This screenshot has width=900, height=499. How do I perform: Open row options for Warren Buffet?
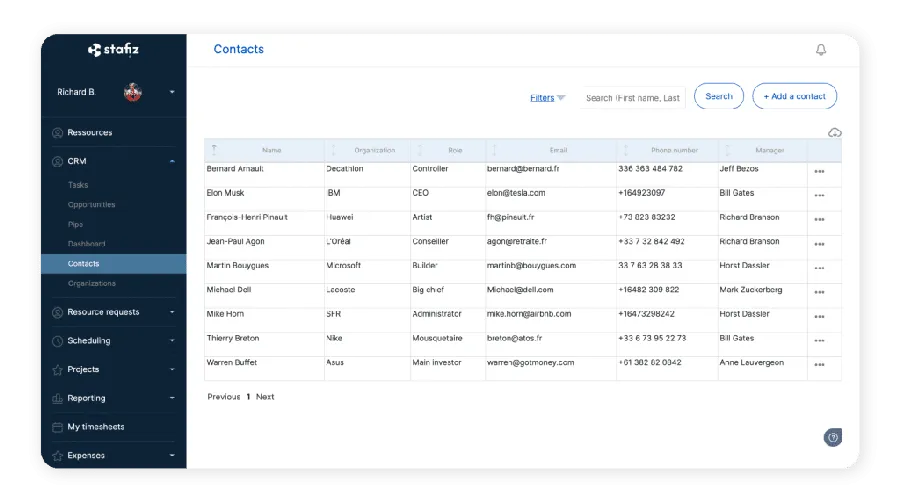[x=819, y=365]
